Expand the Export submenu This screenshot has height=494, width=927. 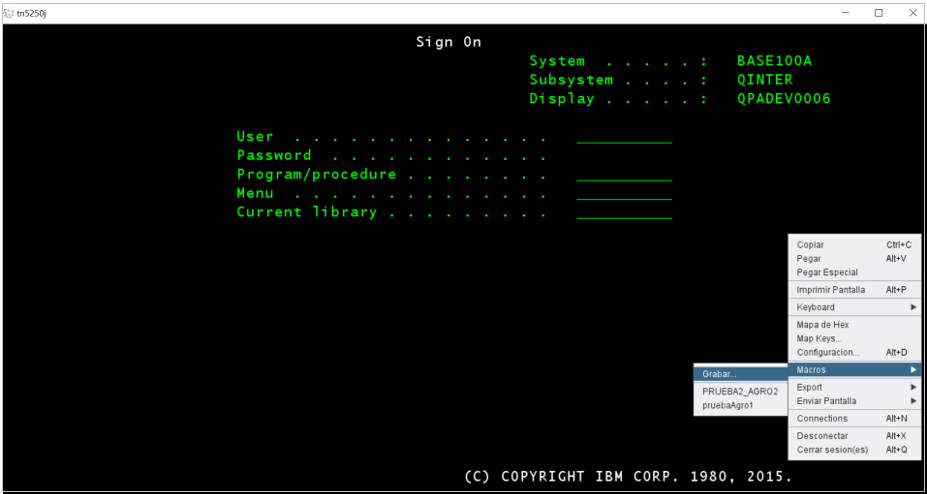[x=810, y=387]
